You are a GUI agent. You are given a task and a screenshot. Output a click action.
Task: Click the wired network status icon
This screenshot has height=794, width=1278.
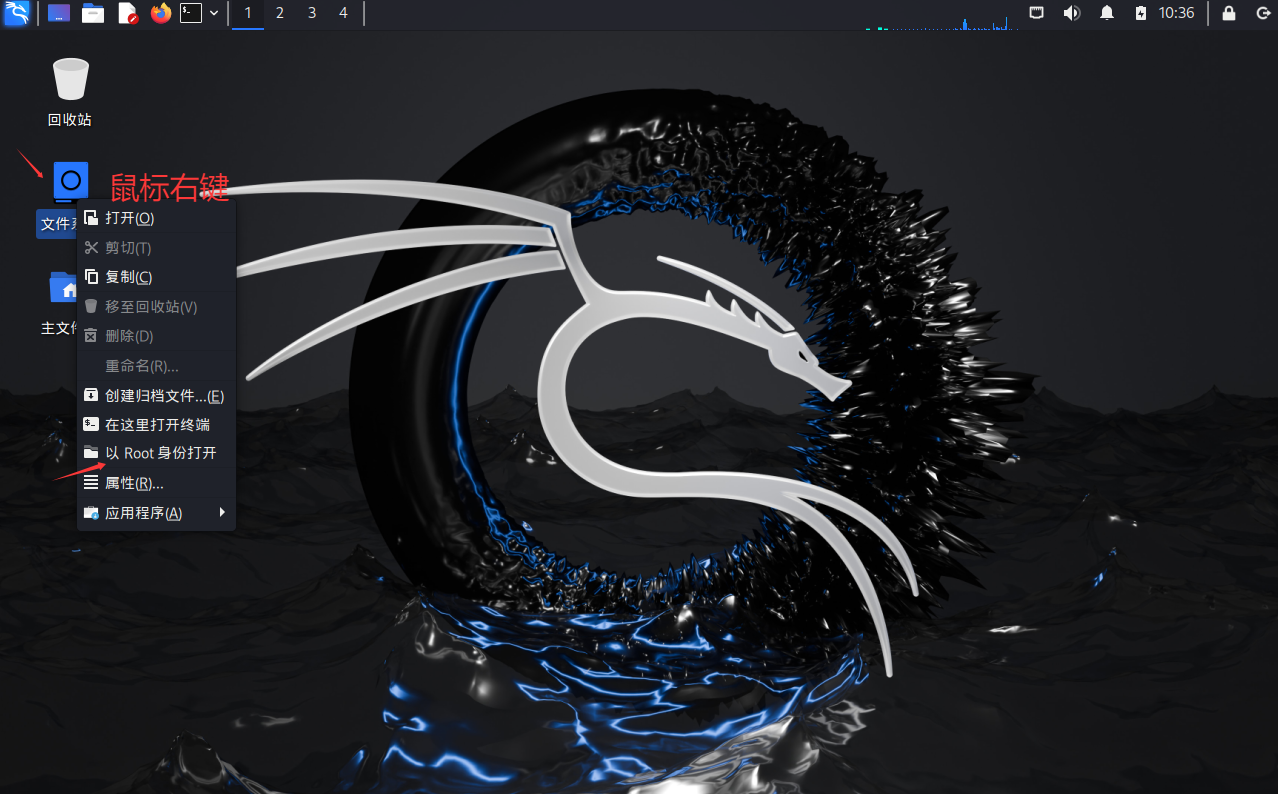coord(1037,13)
